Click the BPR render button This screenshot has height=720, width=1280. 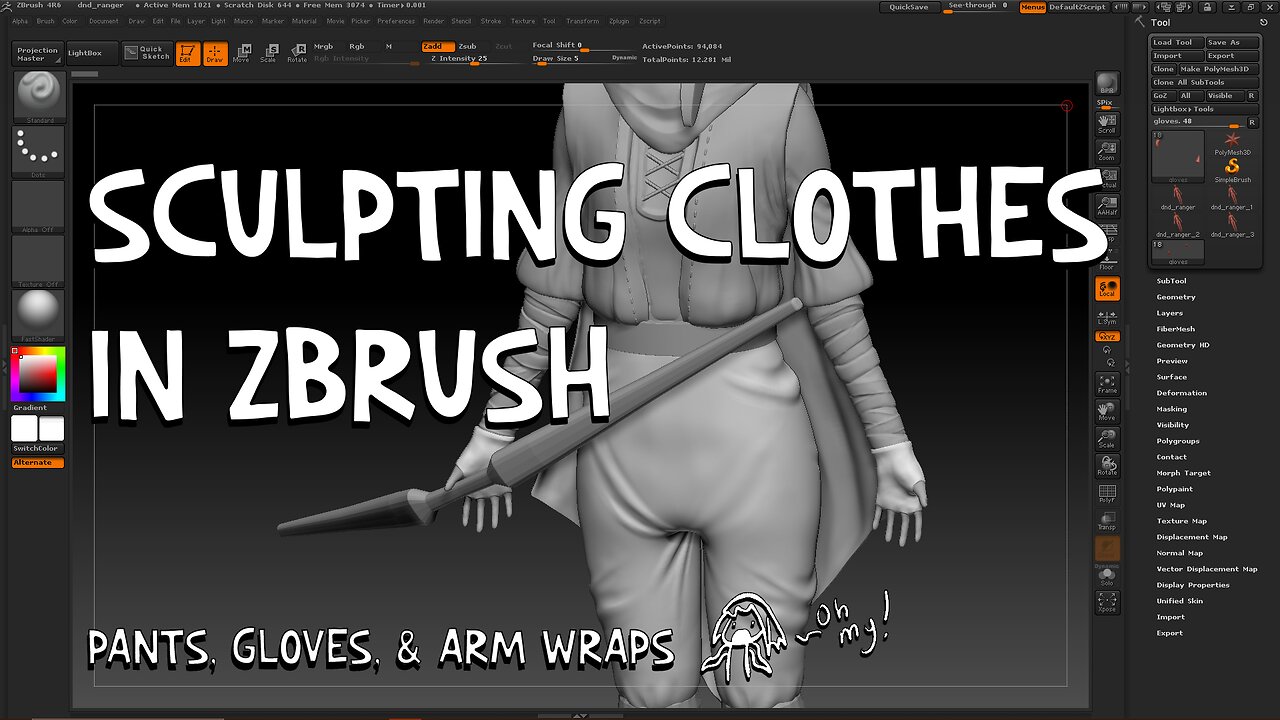[1107, 86]
